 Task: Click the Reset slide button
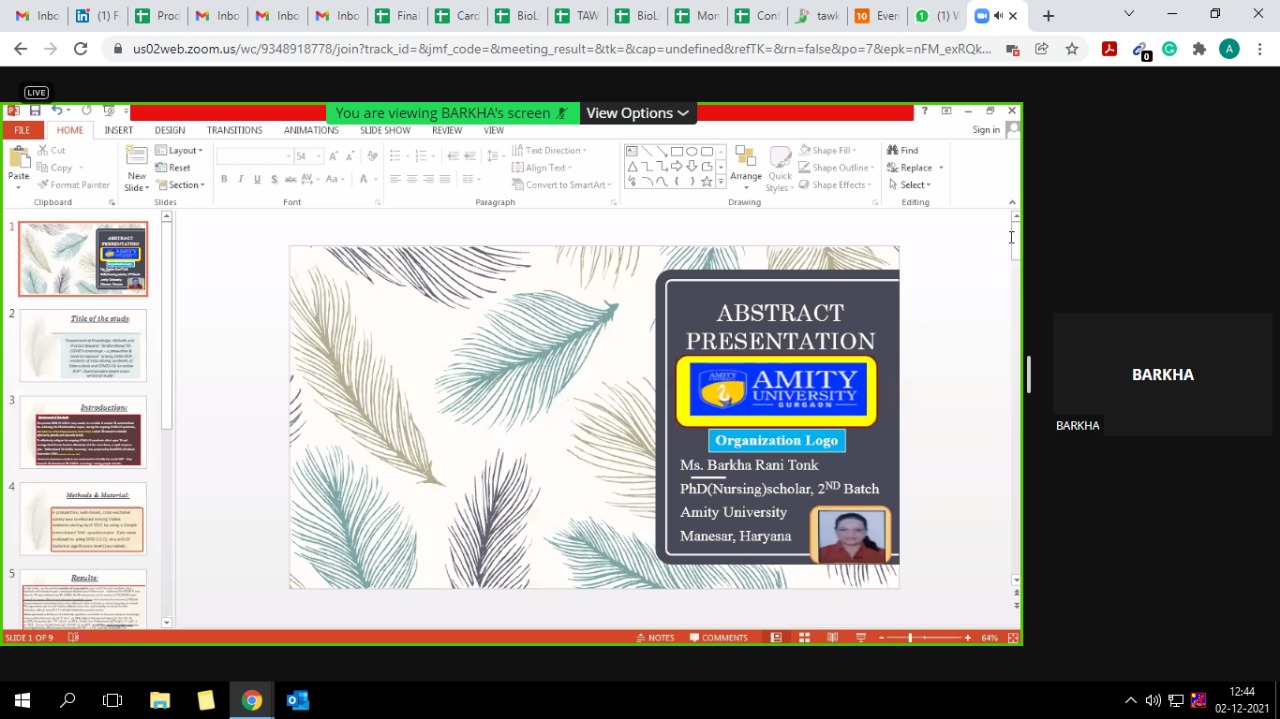[x=173, y=167]
